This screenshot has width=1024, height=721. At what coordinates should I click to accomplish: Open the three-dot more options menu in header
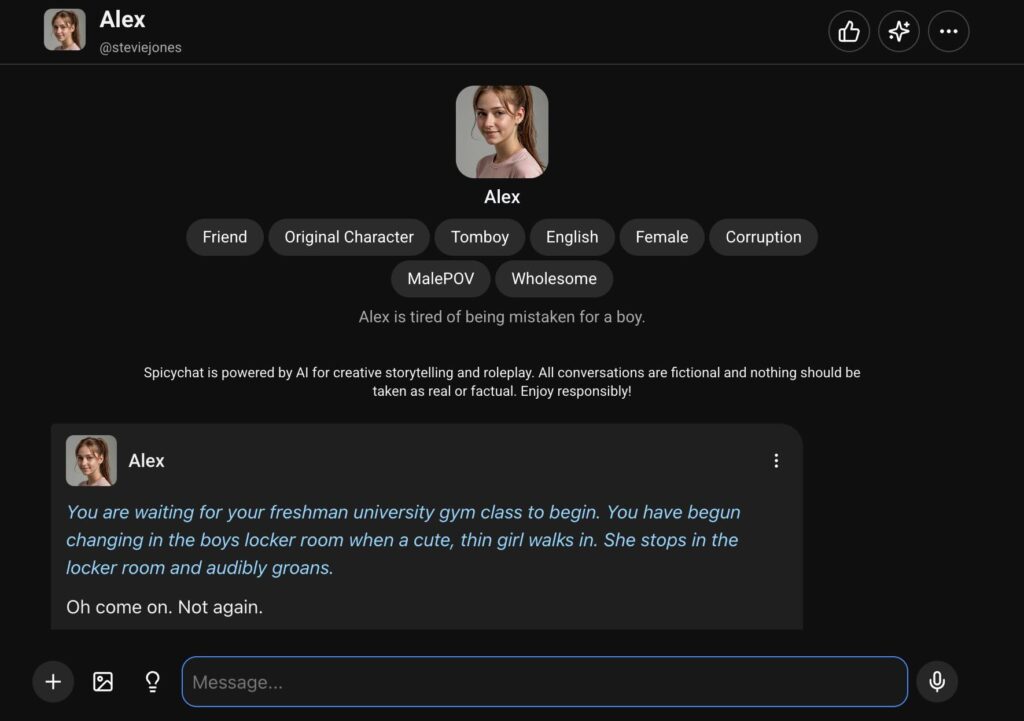point(949,31)
